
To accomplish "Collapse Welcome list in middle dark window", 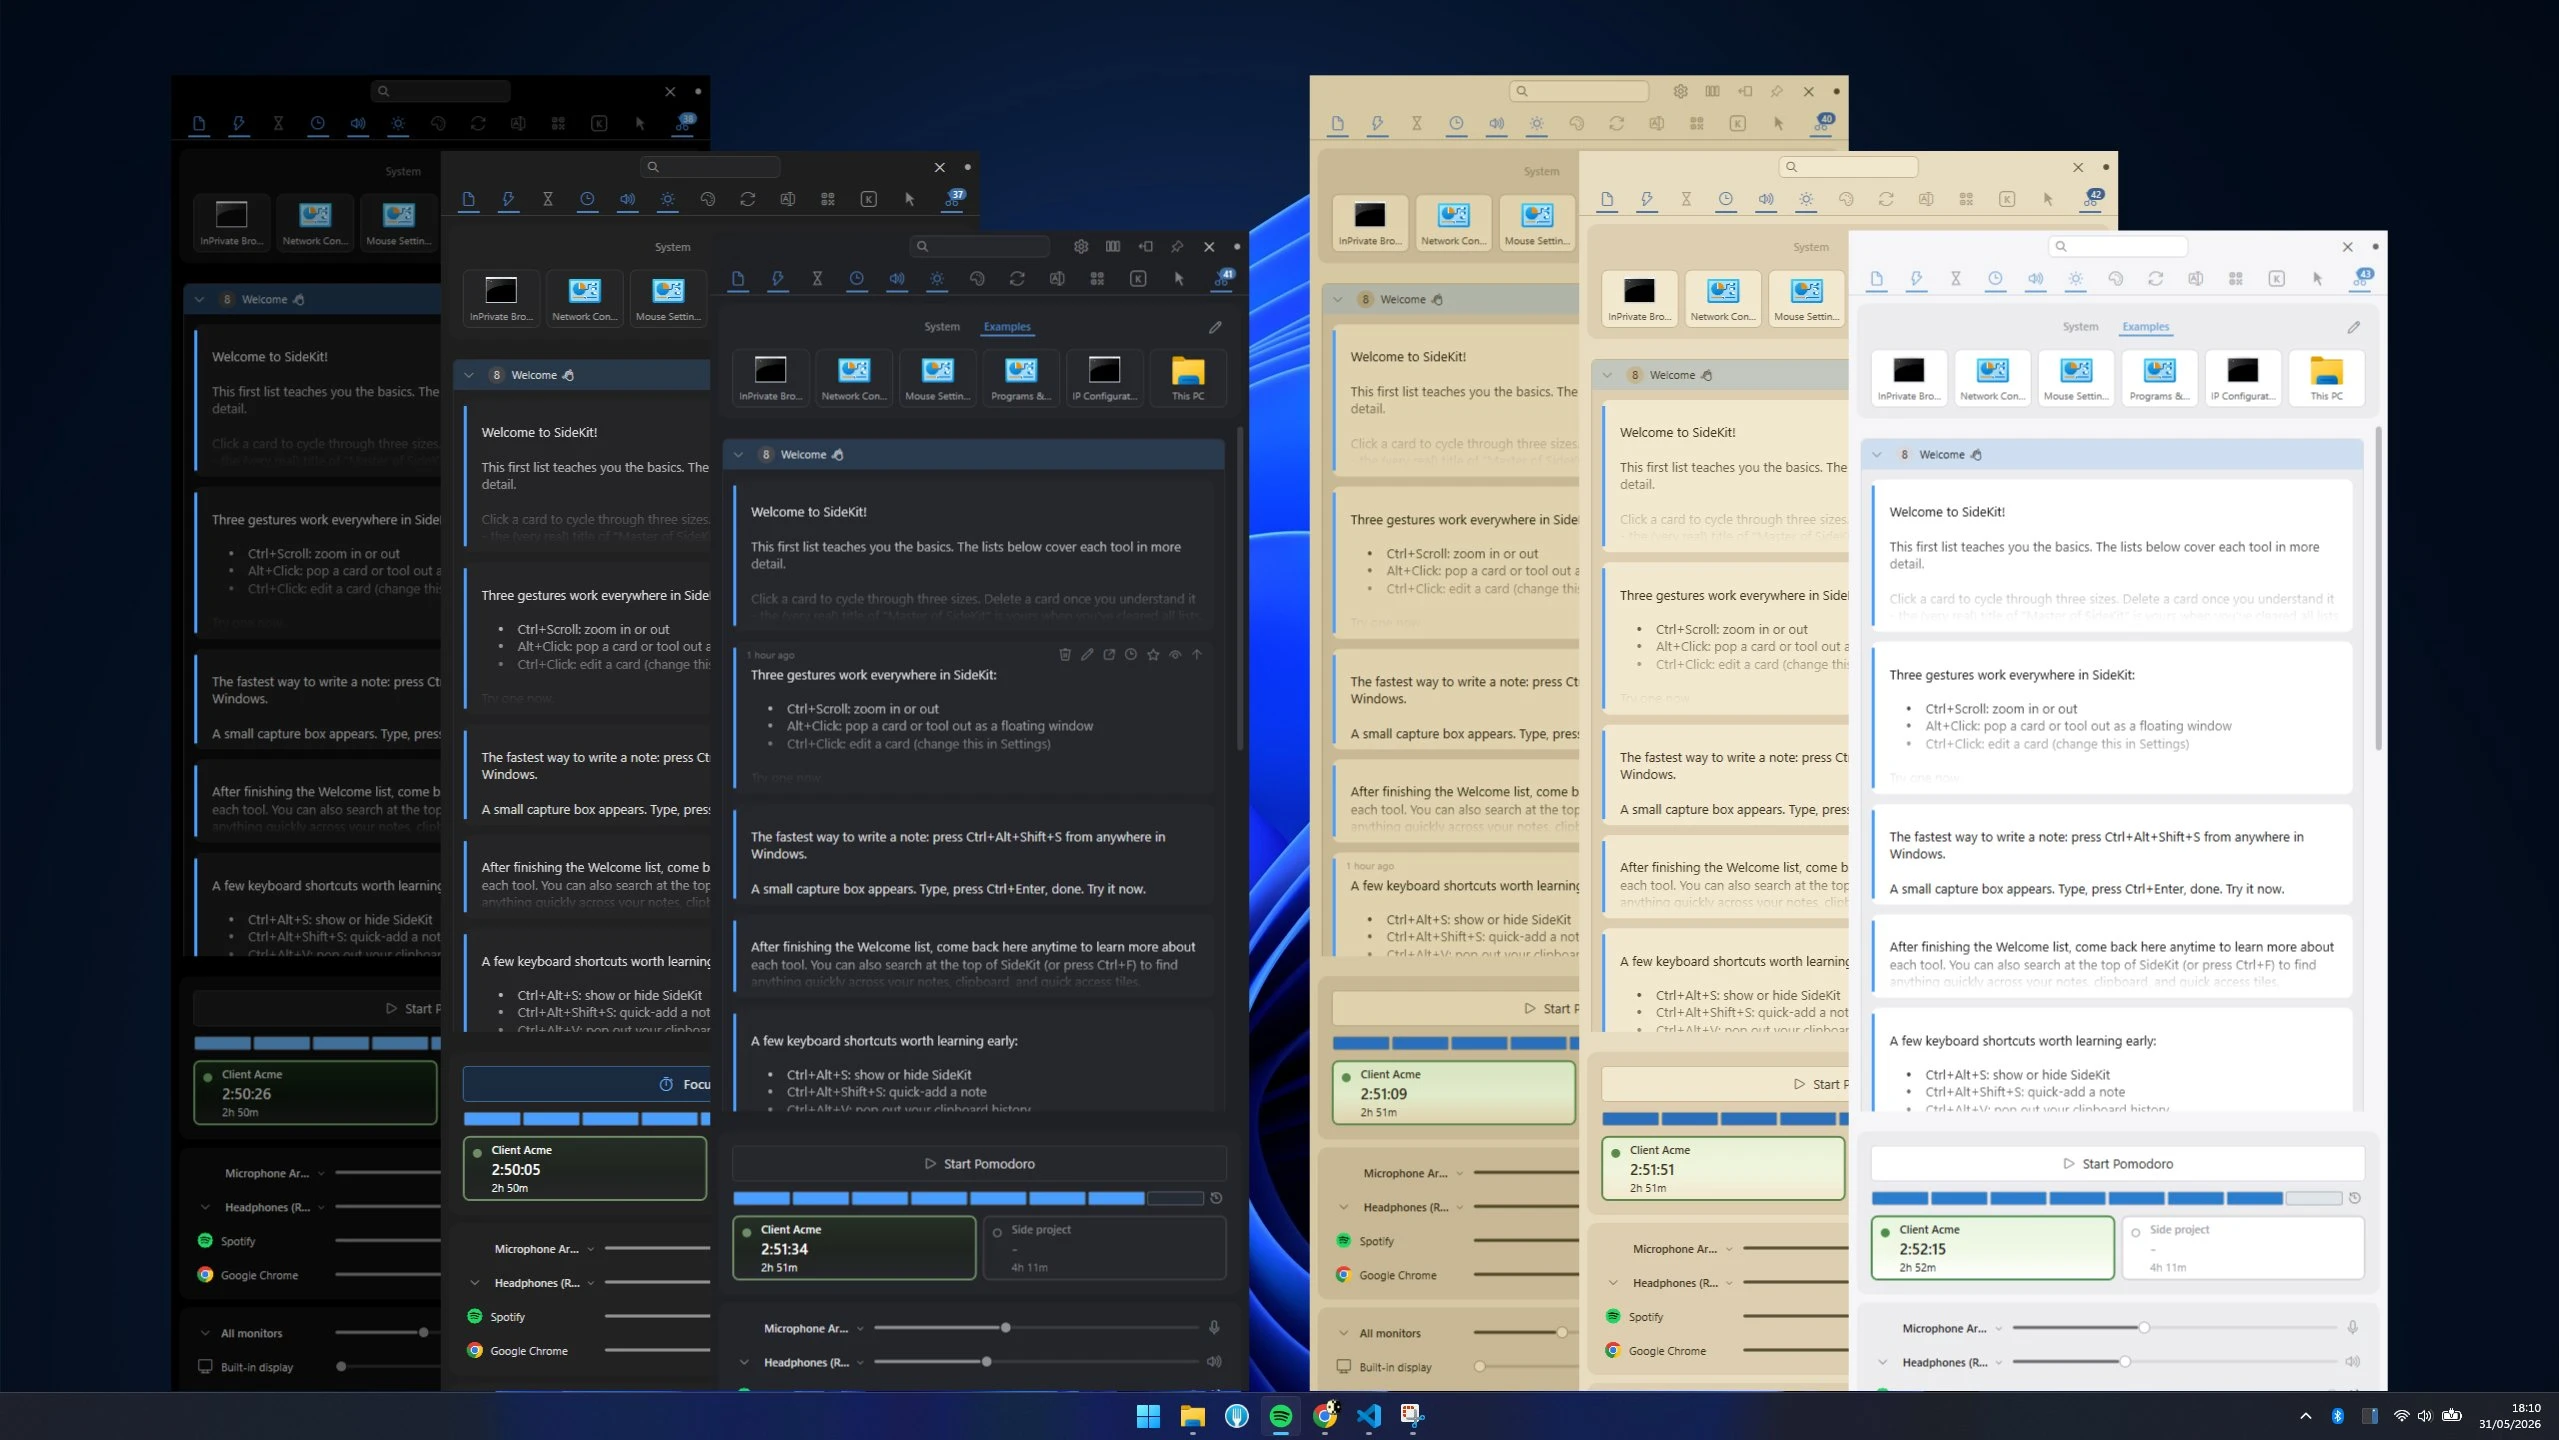I will click(x=469, y=375).
